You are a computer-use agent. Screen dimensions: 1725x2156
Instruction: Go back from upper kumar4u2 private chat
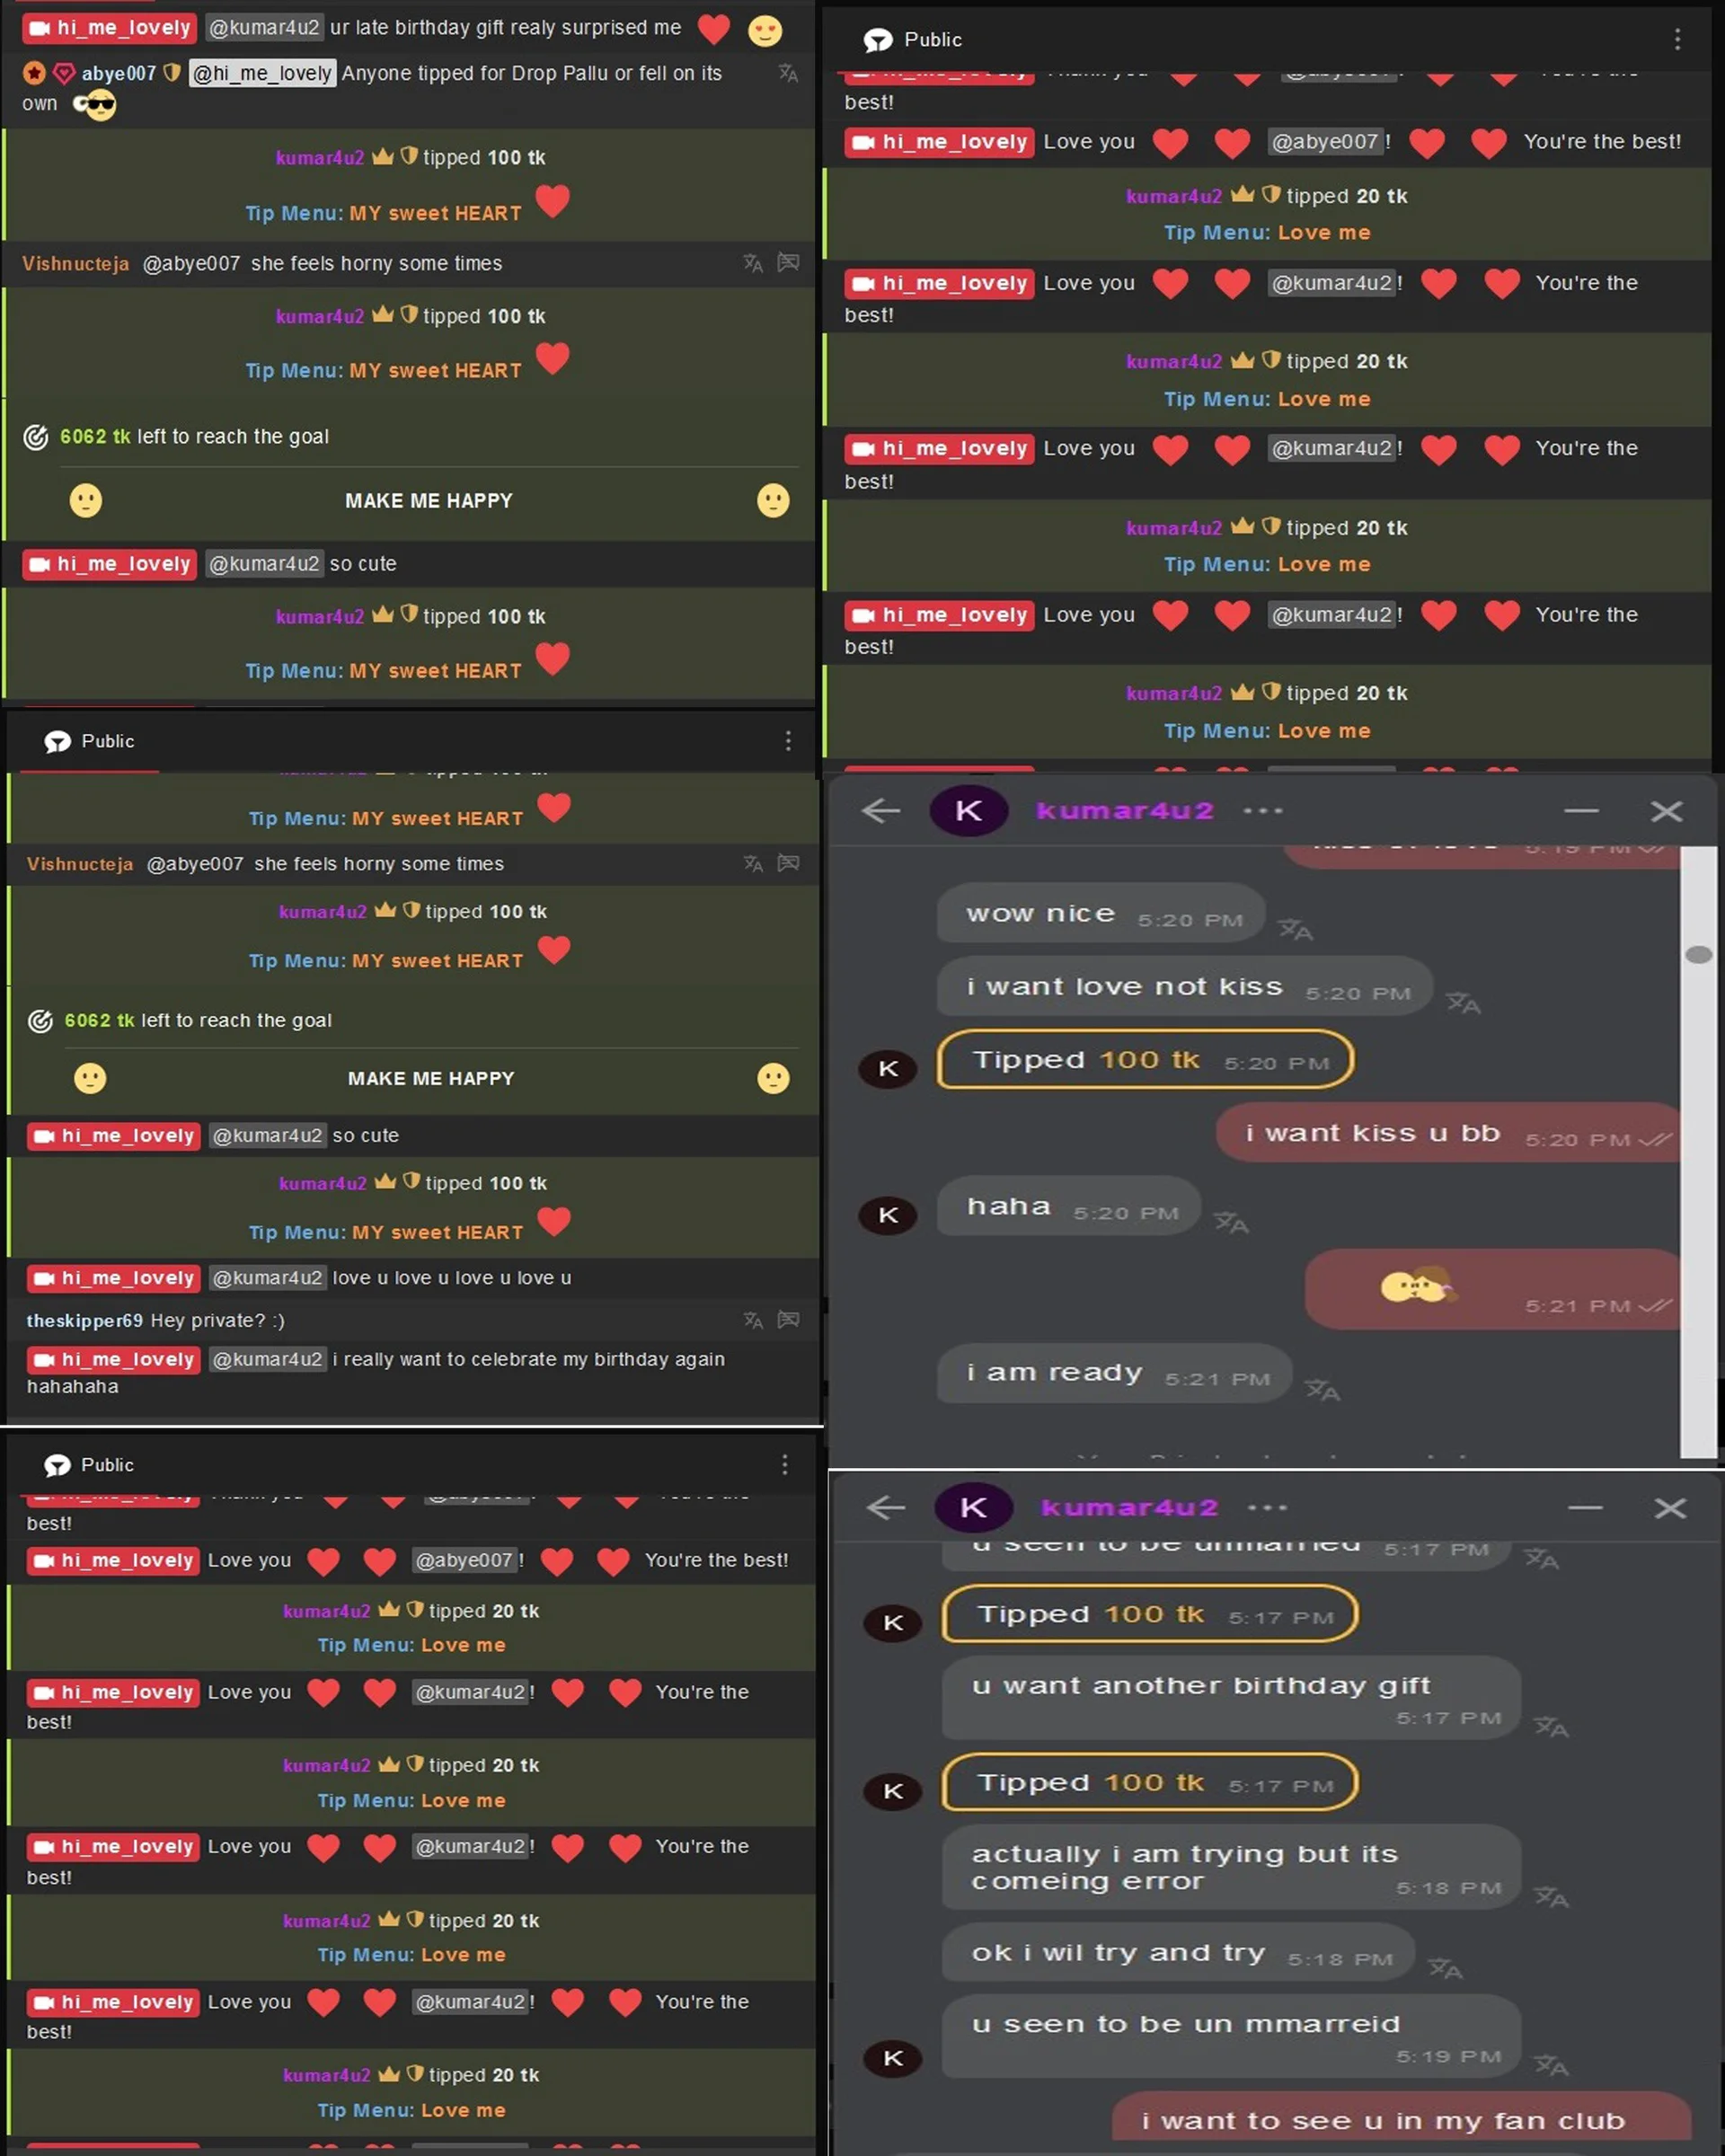(881, 810)
